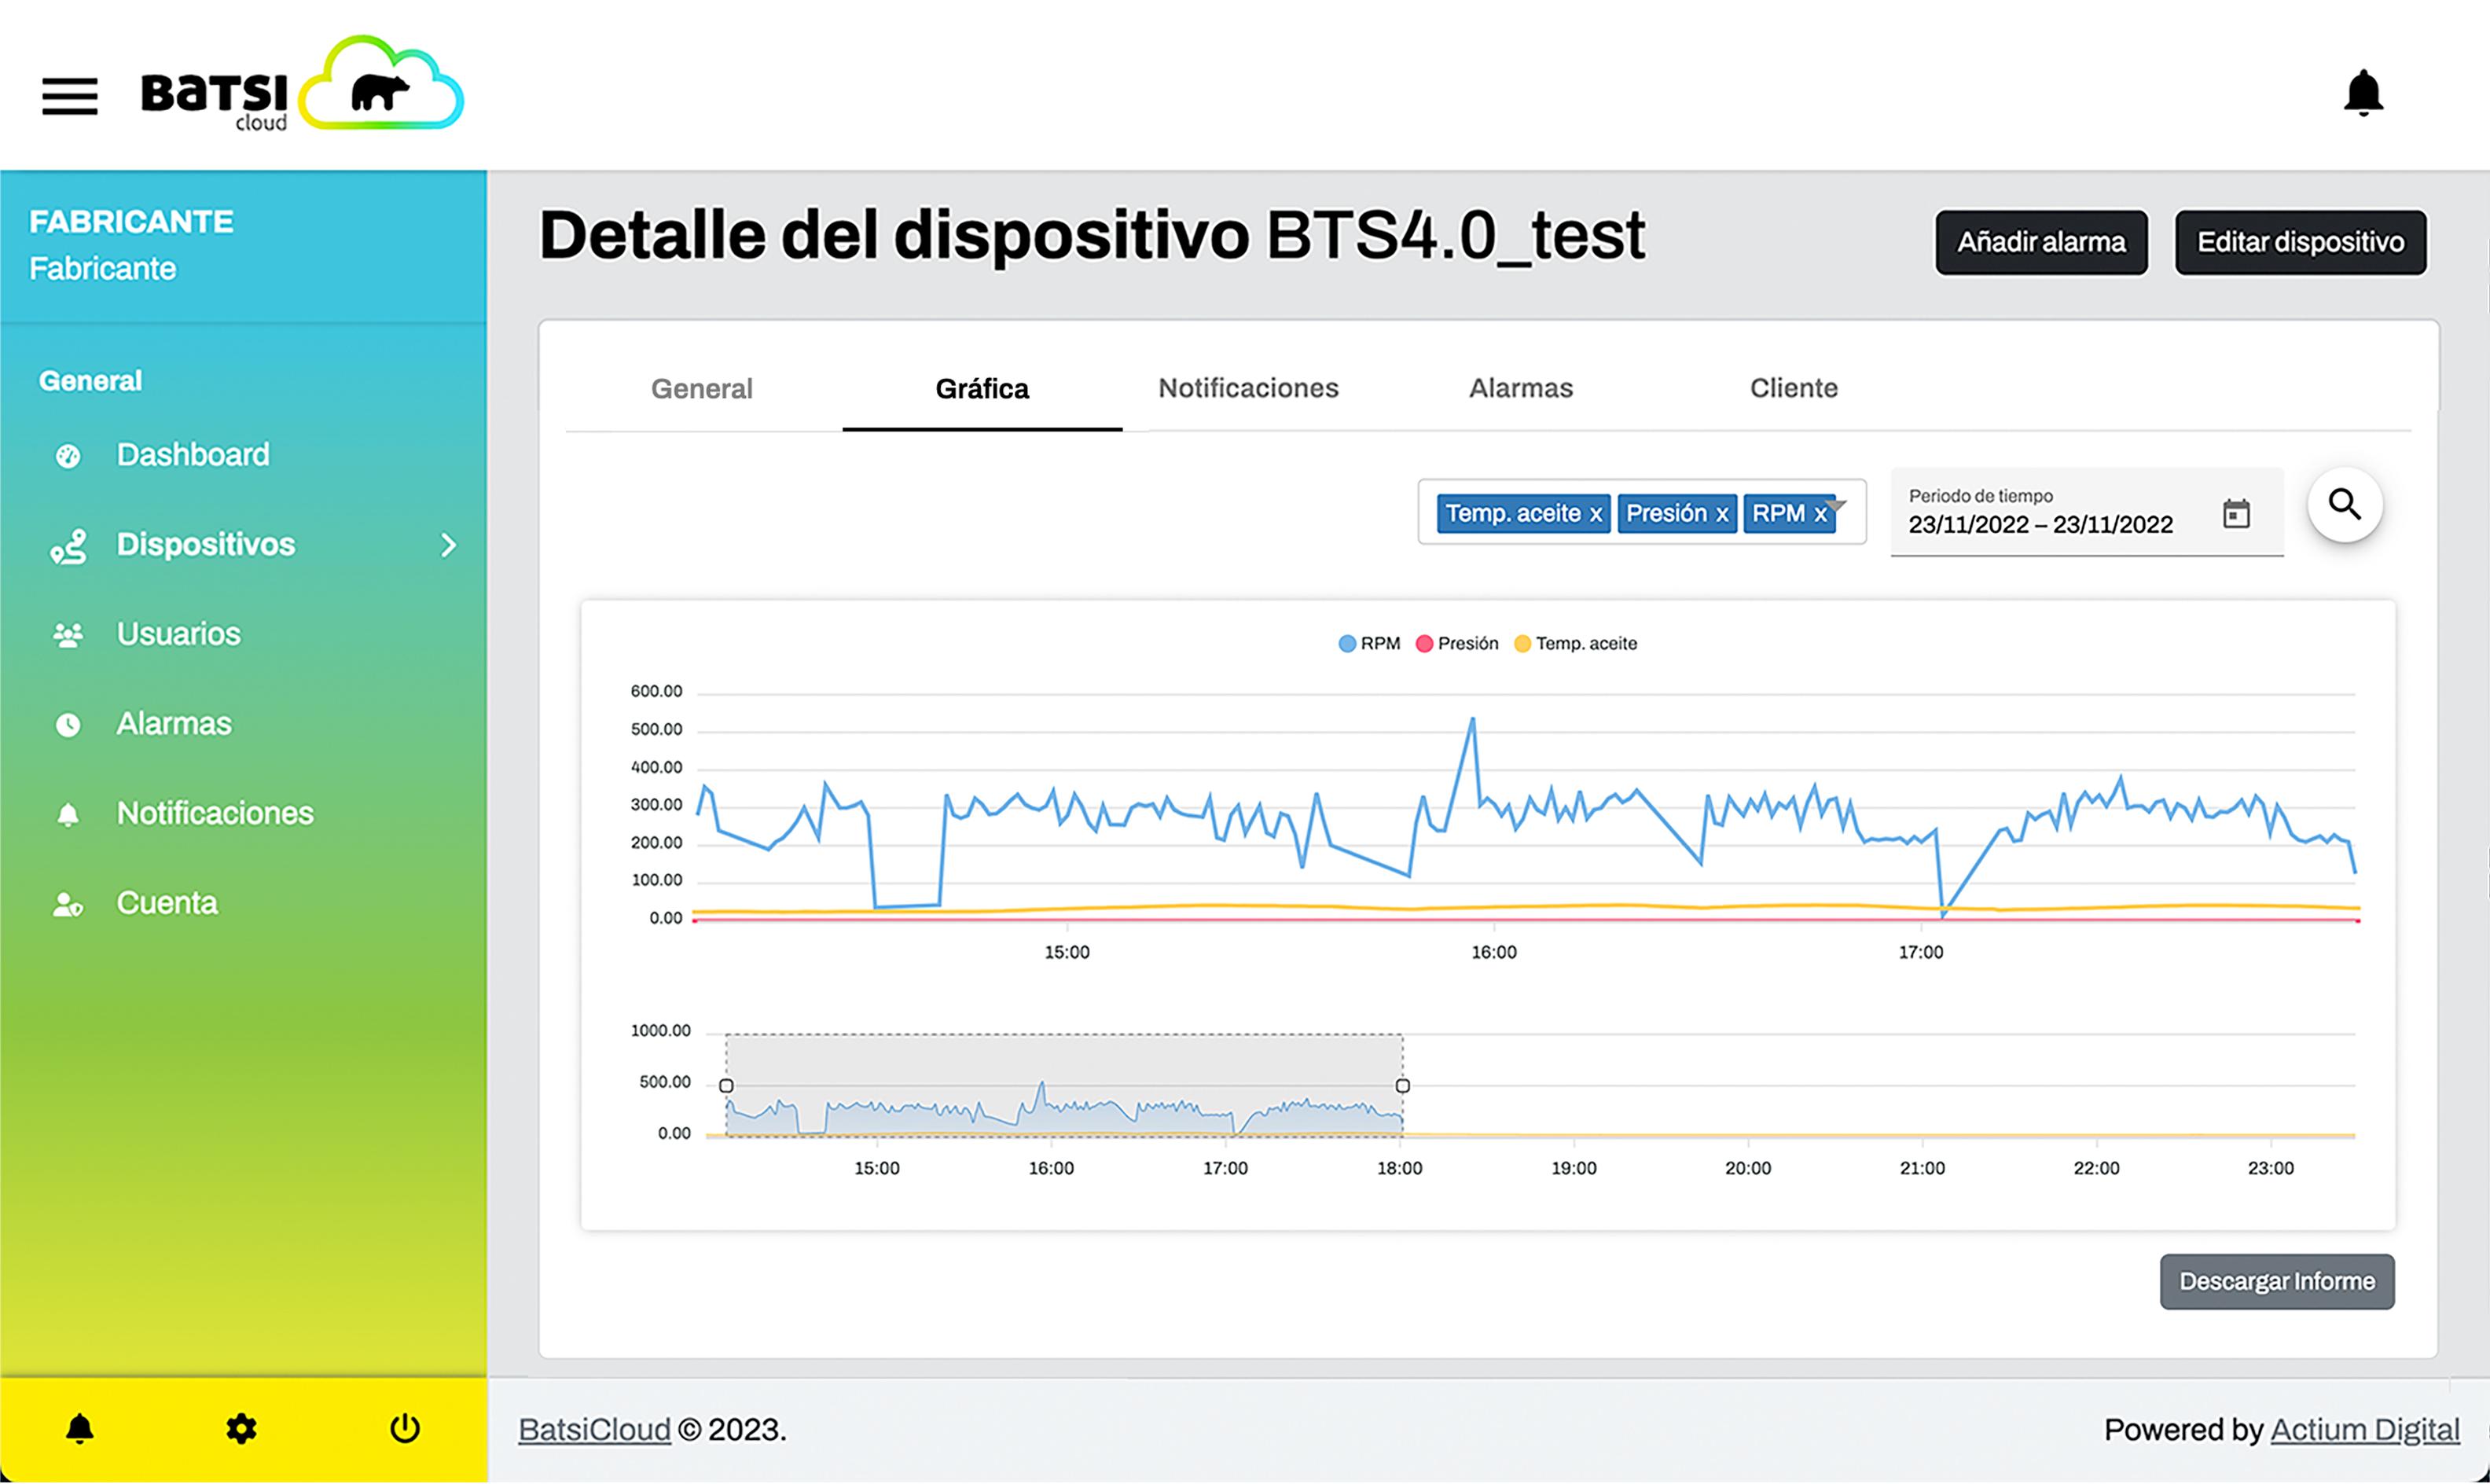Open the calendar date picker icon
The width and height of the screenshot is (2490, 1484).
coord(2236,514)
